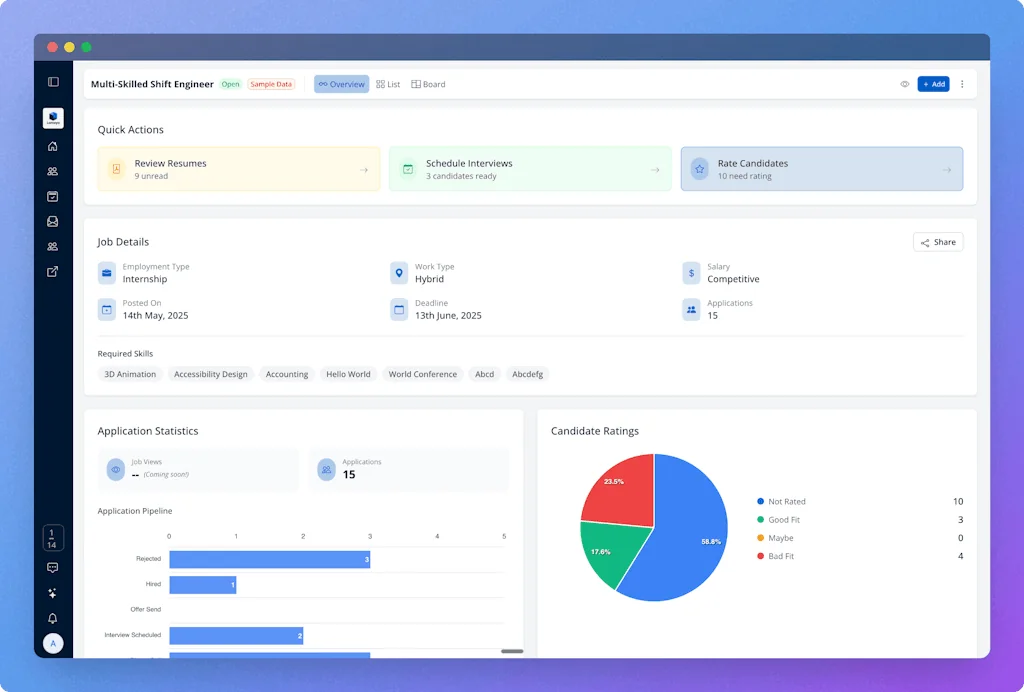
Task: Collapse the sidebar panel toggle
Action: (53, 82)
